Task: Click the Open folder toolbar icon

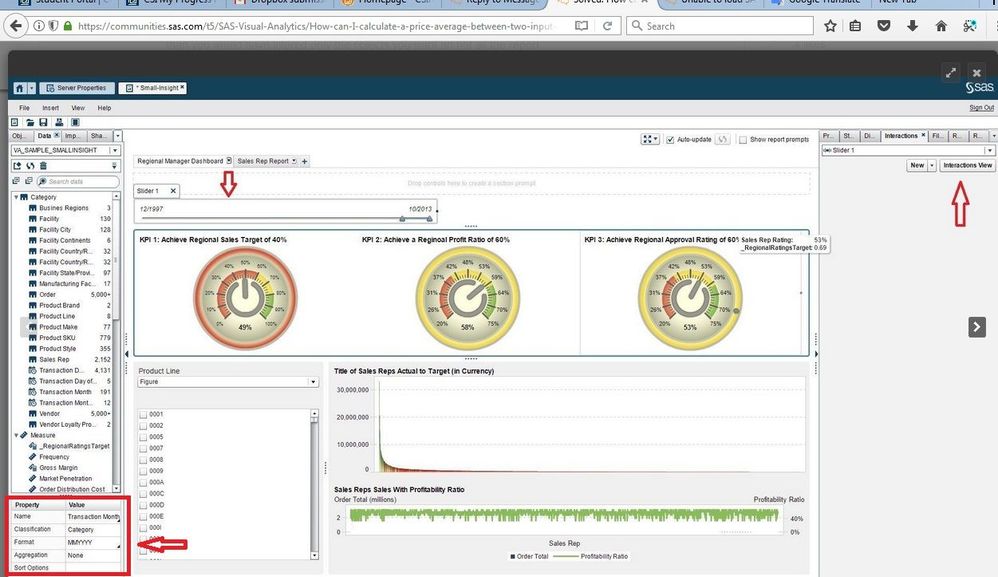Action: click(x=29, y=122)
